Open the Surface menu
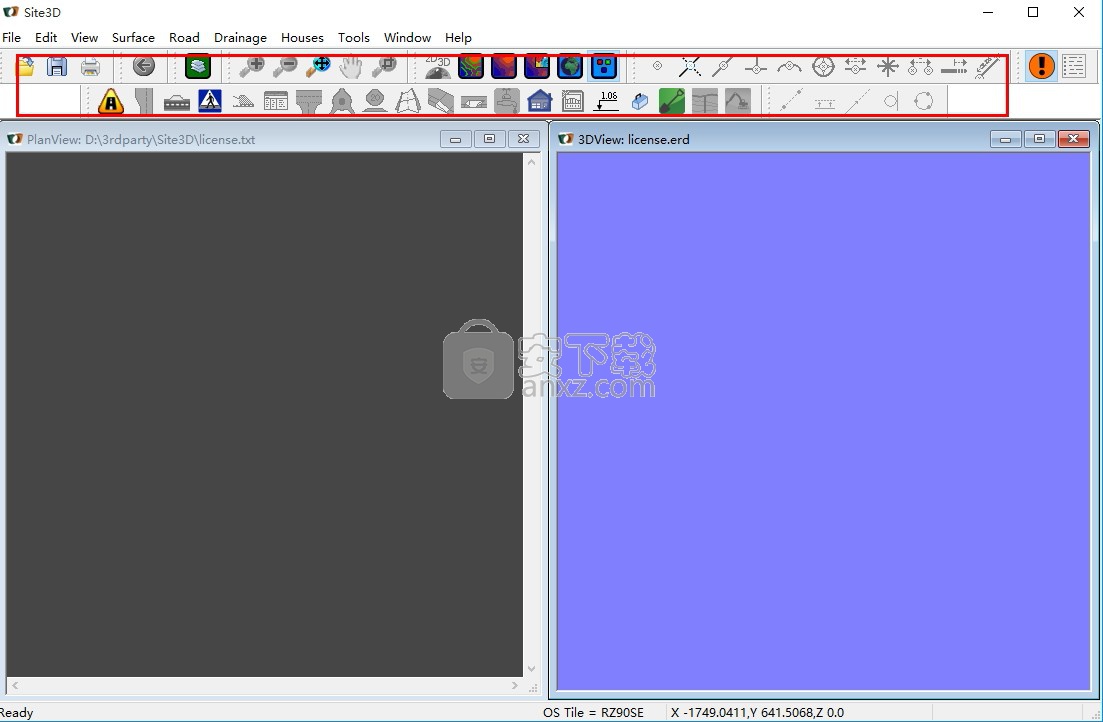Screen dimensions: 1103x722 [133, 37]
